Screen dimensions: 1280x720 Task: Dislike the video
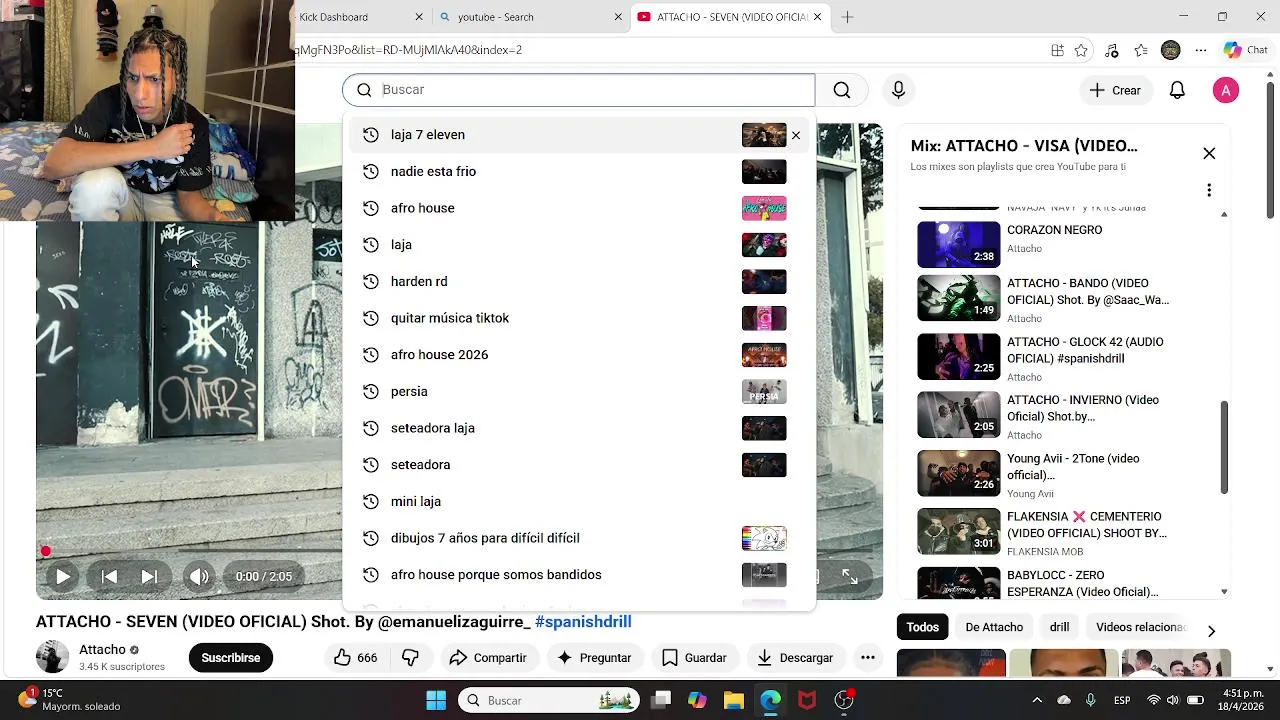[x=410, y=658]
